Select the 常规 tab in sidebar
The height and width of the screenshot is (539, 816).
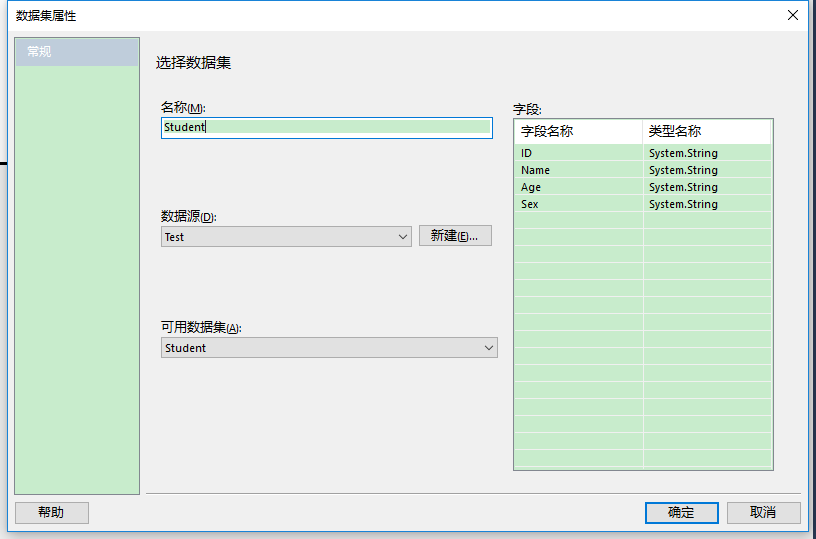[x=77, y=52]
